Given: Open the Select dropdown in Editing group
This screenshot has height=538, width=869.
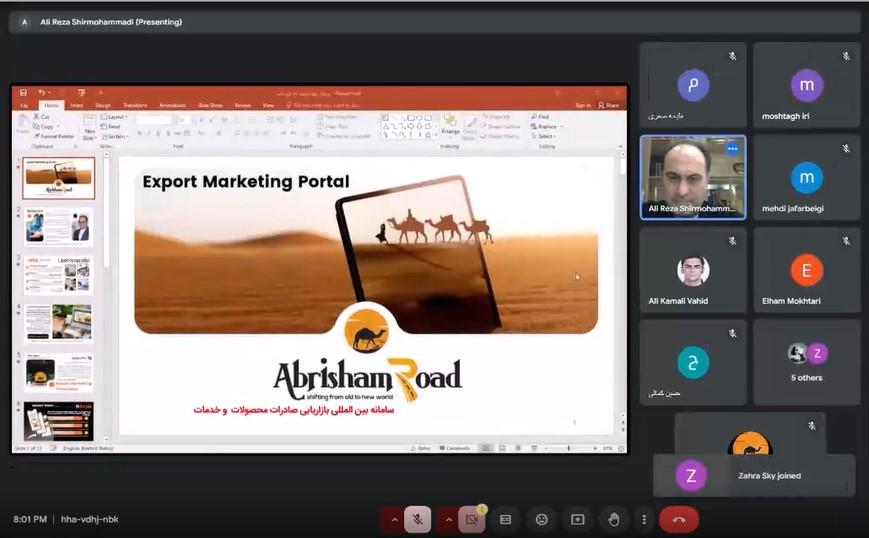Looking at the screenshot, I should point(546,136).
